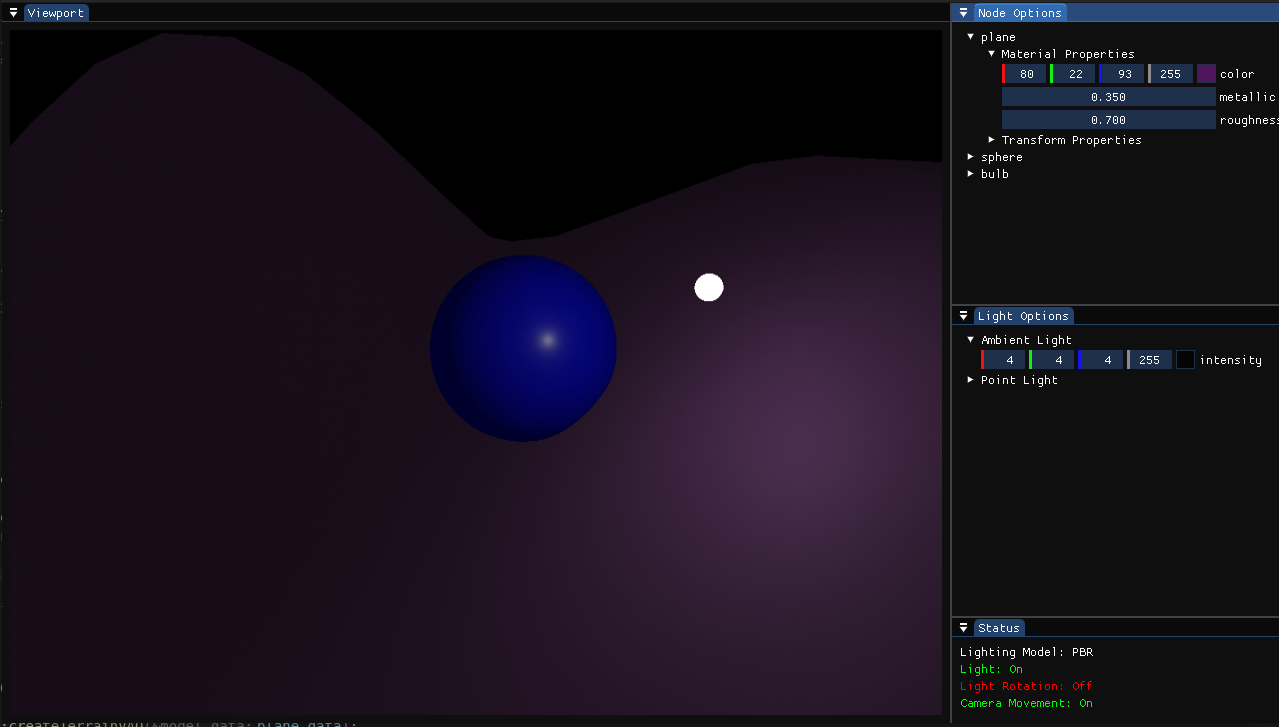
Task: Click the roughness slider showing 0.700
Action: pos(1108,120)
